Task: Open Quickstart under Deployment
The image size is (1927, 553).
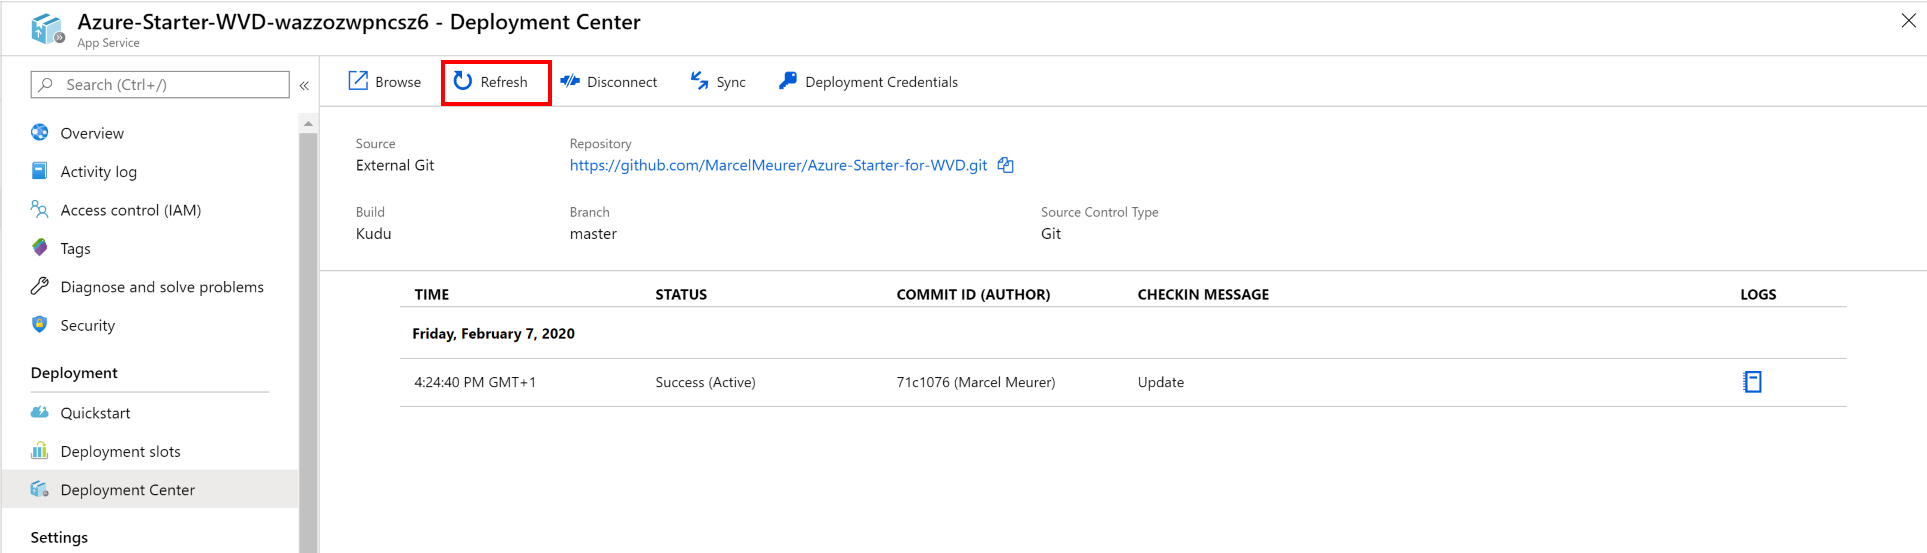Action: pyautogui.click(x=95, y=413)
